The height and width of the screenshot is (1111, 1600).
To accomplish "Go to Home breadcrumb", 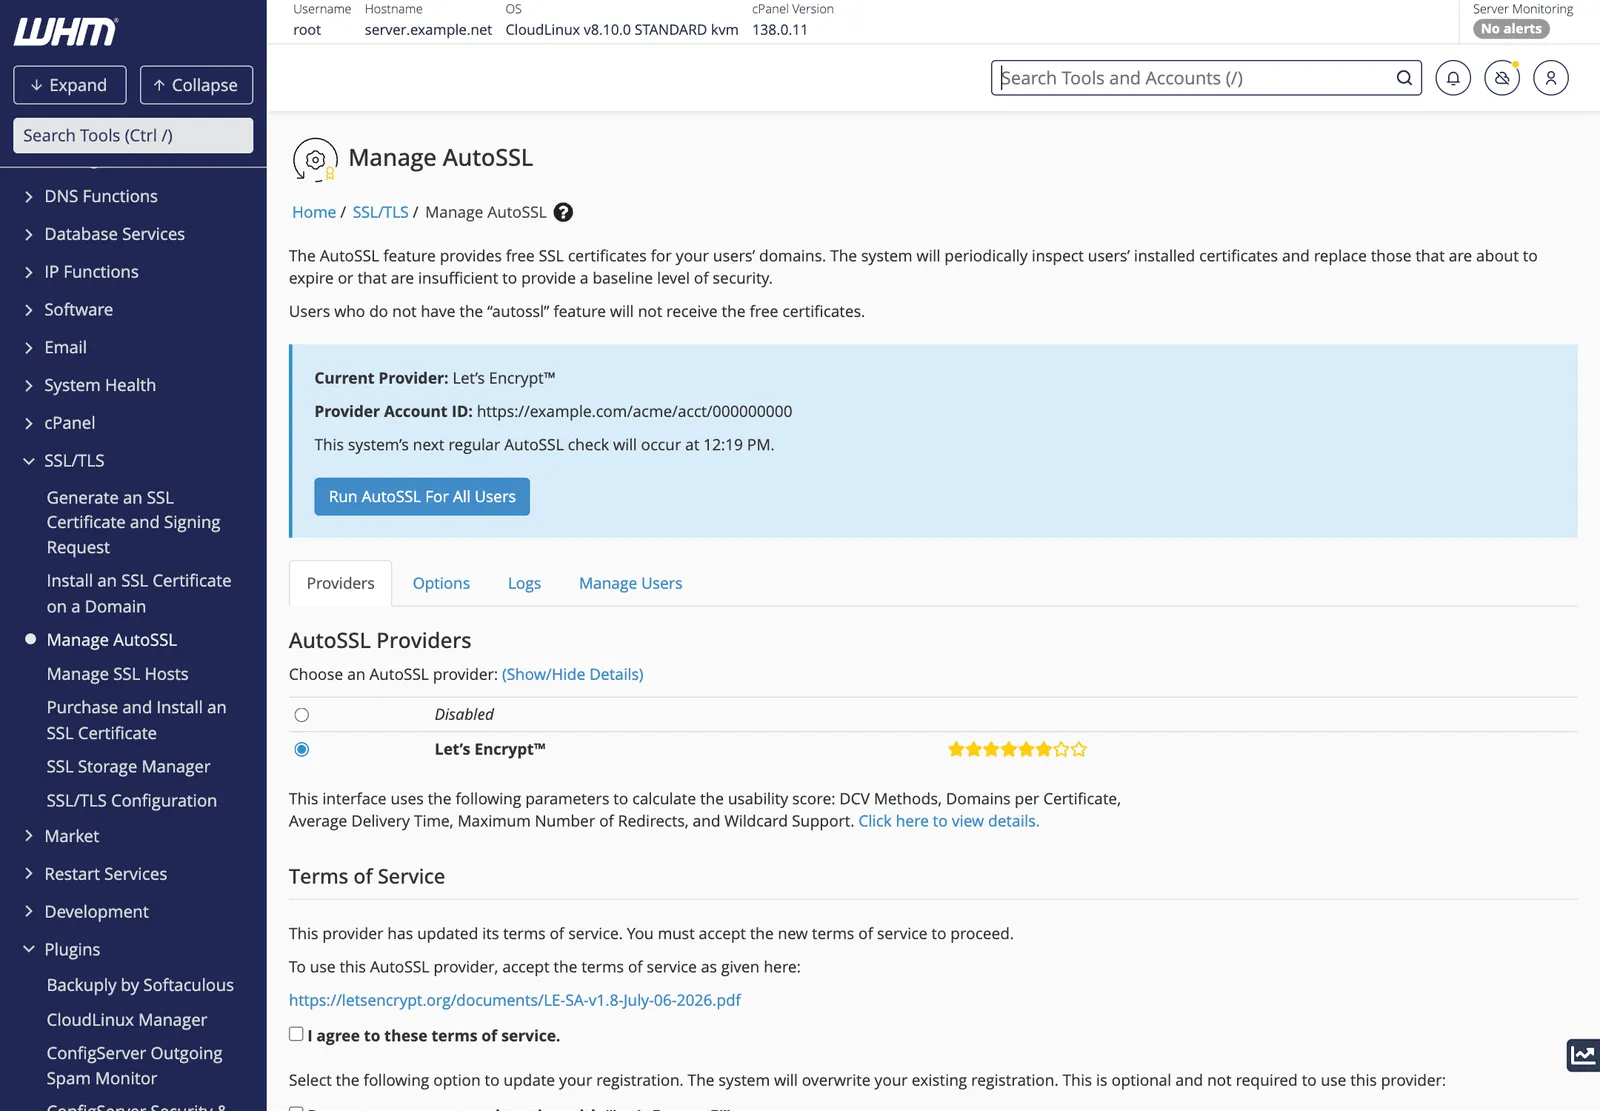I will point(314,212).
